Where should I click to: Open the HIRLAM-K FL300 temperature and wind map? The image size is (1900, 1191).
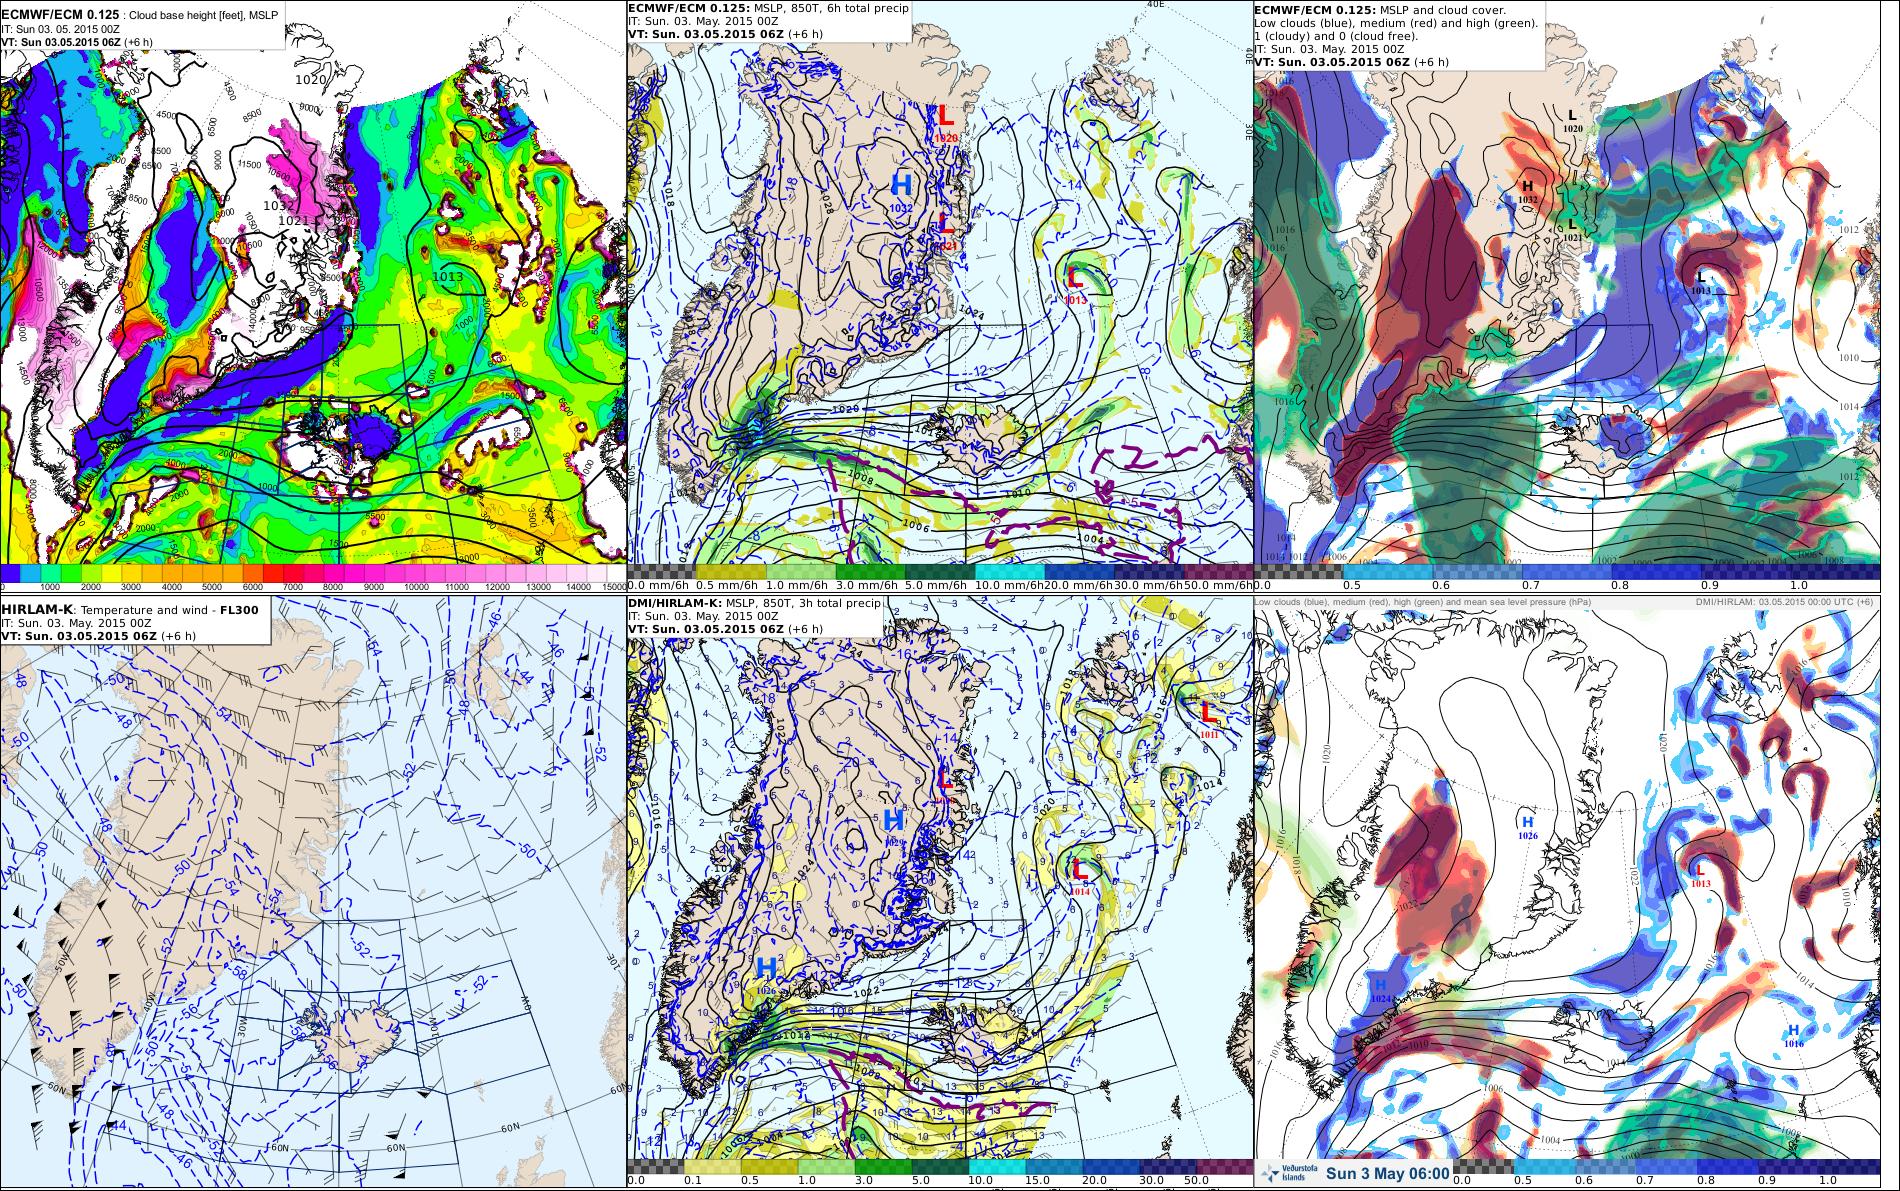(x=312, y=892)
